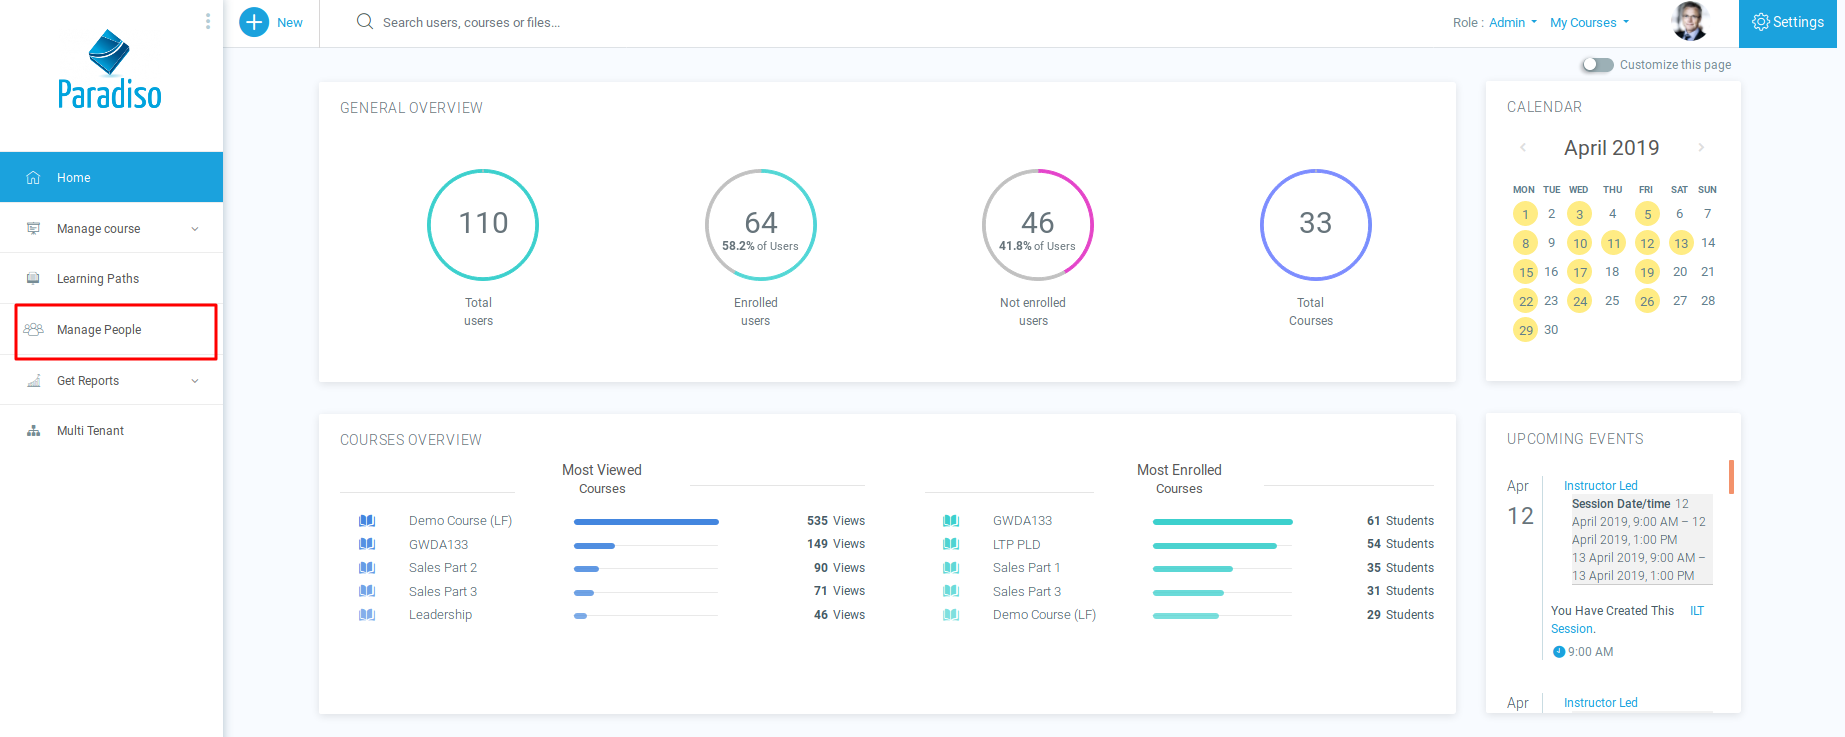The height and width of the screenshot is (737, 1845).
Task: Click the user profile avatar
Action: point(1690,22)
